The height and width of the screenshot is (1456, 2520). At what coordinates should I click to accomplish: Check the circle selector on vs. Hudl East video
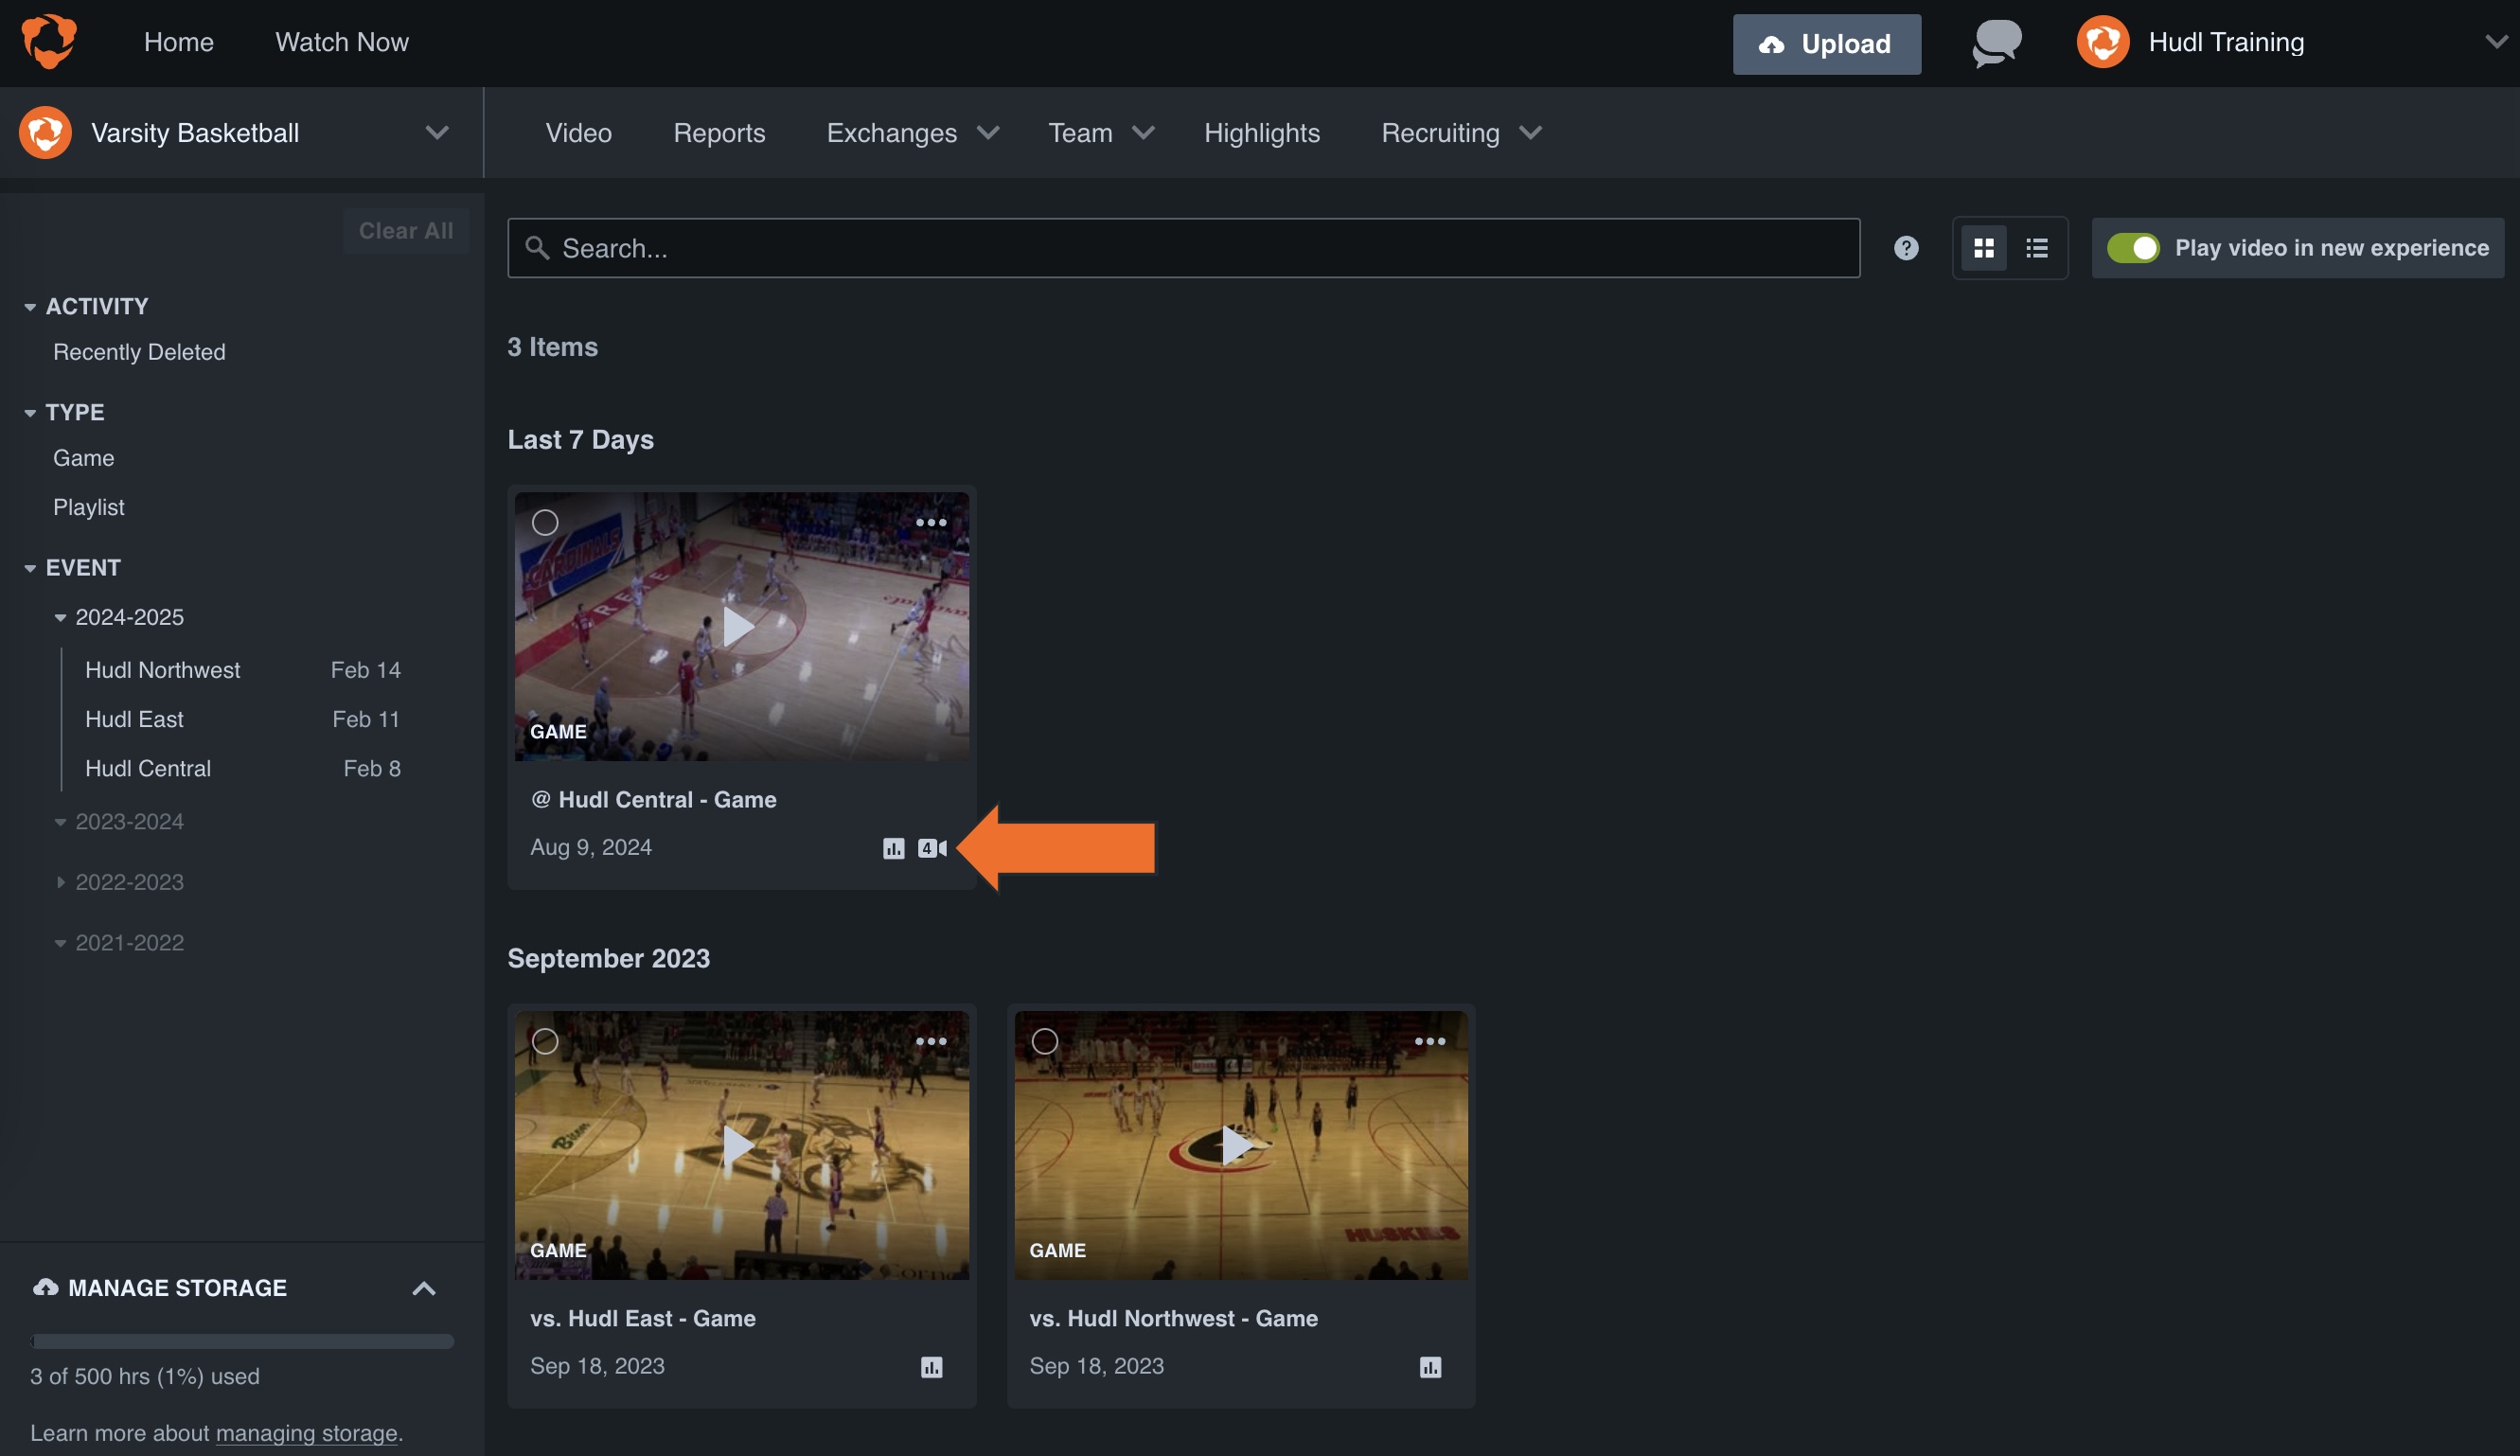546,1040
